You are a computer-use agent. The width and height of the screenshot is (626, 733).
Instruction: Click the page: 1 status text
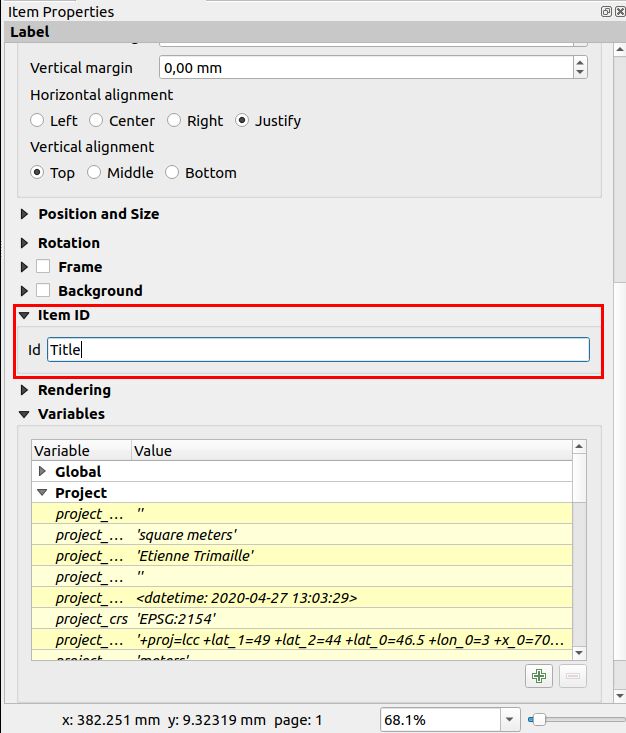point(298,720)
